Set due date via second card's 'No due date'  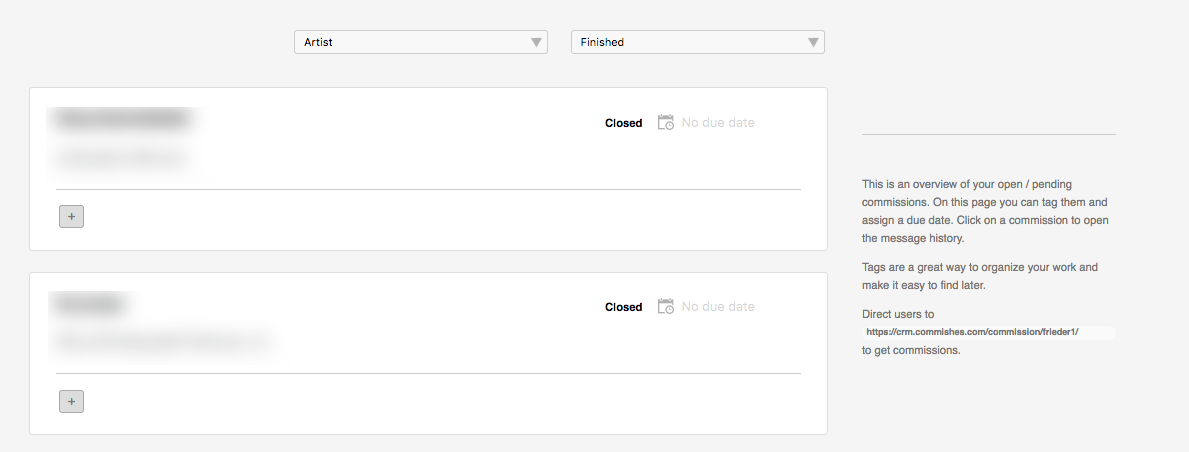pyautogui.click(x=717, y=307)
